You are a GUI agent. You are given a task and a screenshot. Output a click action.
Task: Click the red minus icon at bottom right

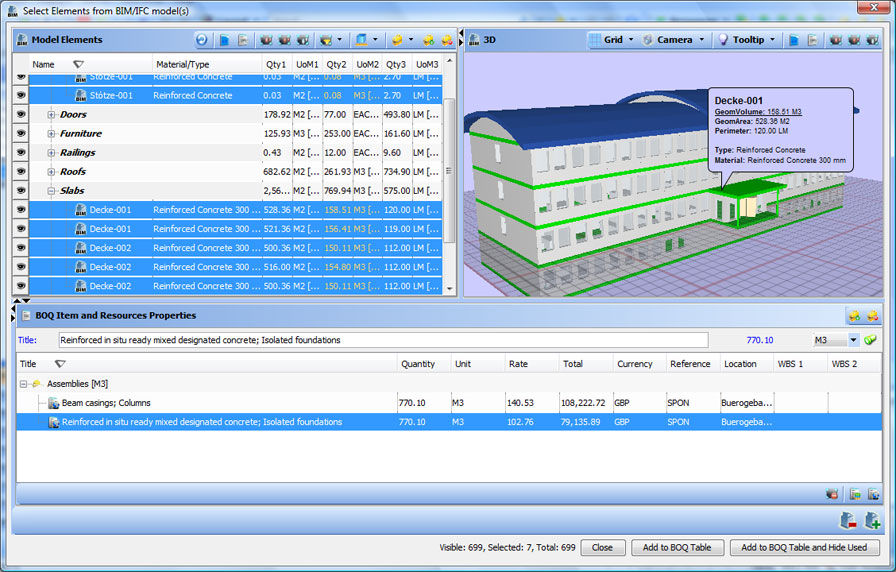click(848, 520)
